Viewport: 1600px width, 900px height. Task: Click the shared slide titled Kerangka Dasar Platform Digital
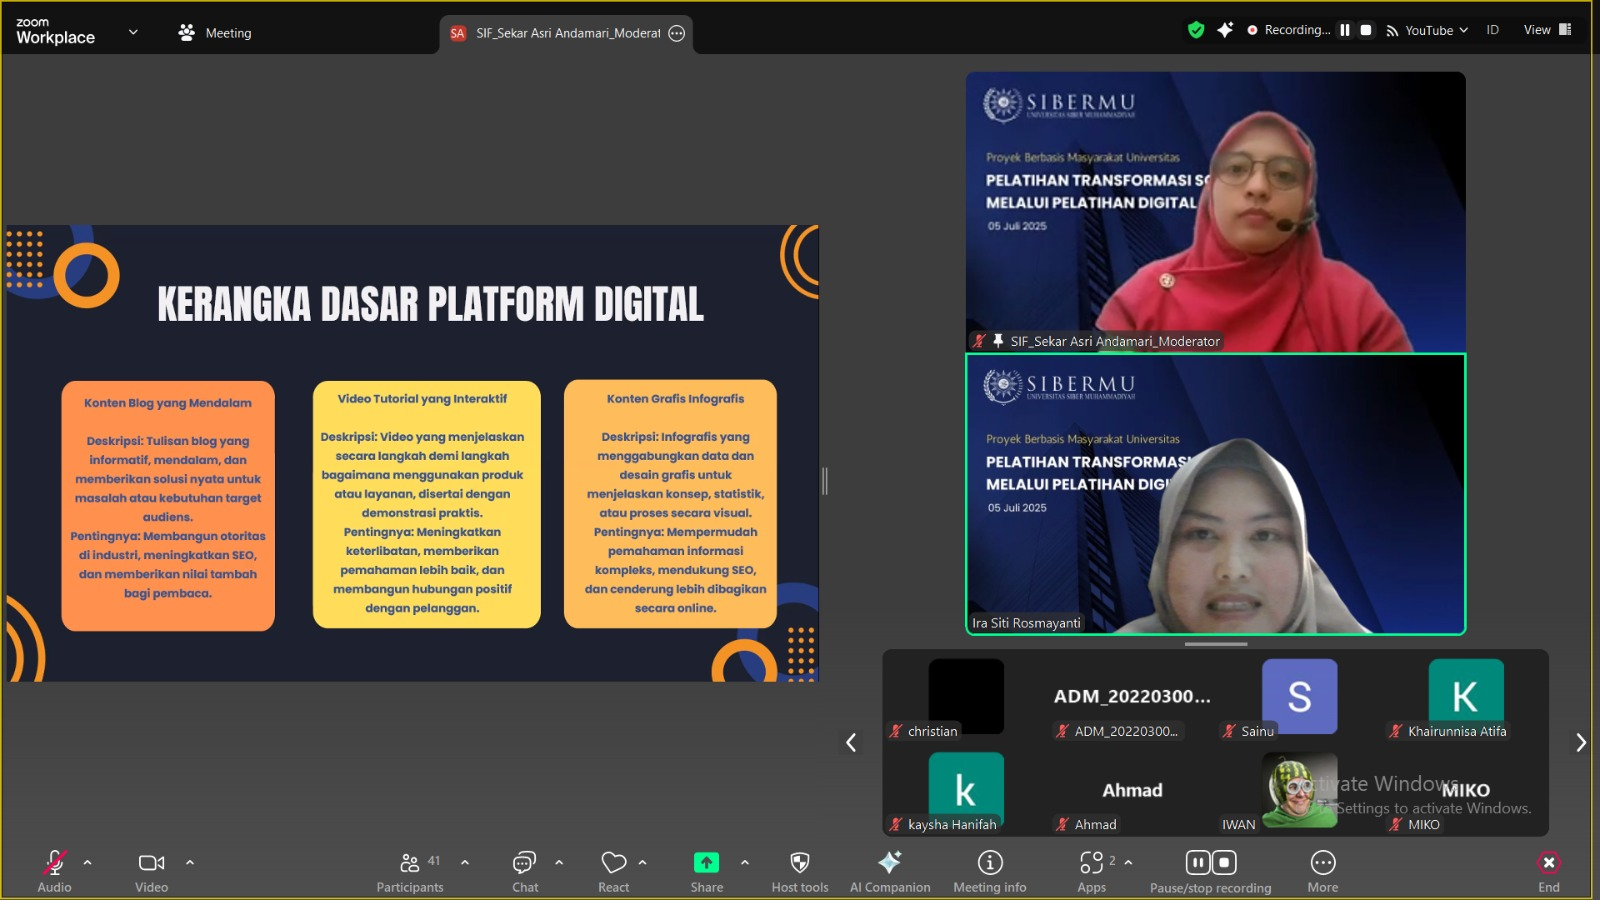[412, 453]
